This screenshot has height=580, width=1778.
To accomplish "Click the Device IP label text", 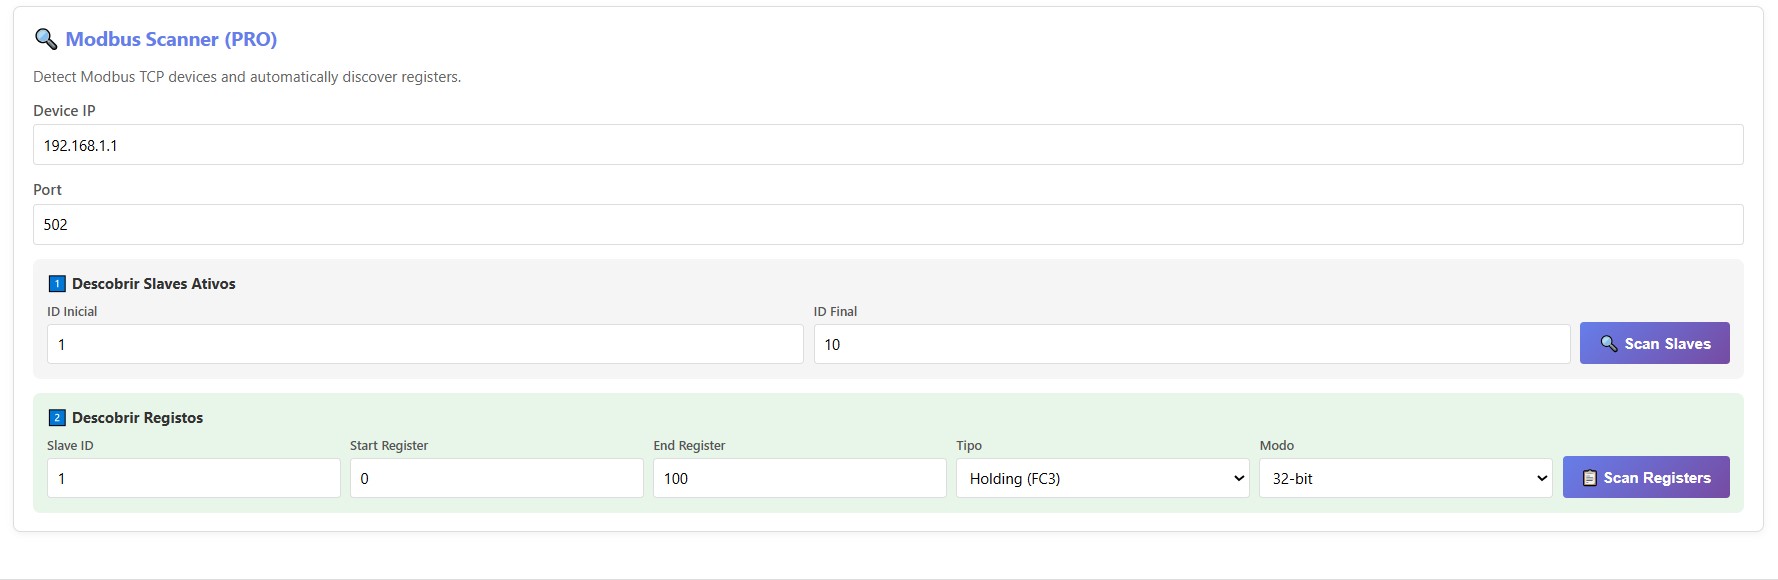I will tap(64, 111).
